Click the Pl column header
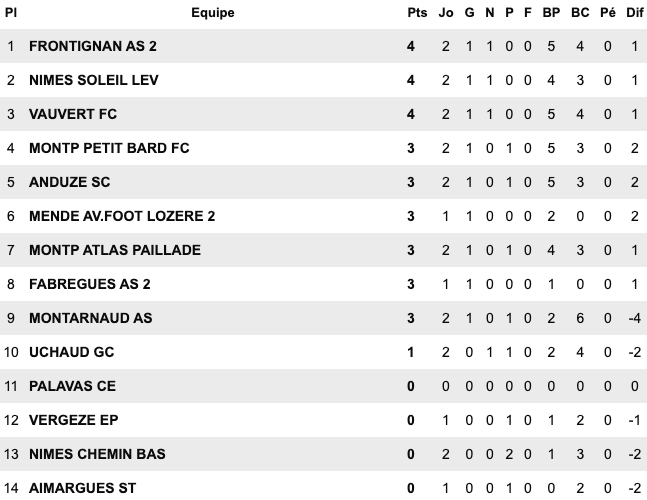The width and height of the screenshot is (647, 500). [11, 13]
